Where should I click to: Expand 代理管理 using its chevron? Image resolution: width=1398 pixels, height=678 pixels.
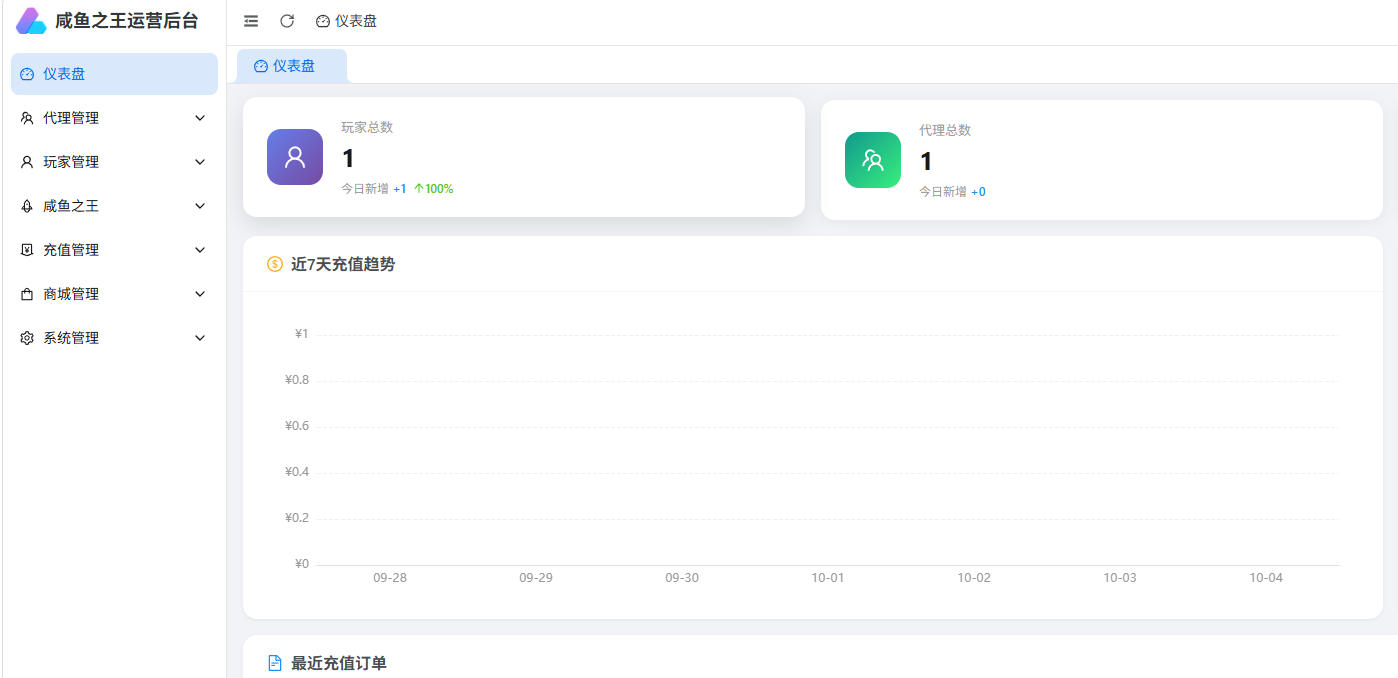[200, 118]
